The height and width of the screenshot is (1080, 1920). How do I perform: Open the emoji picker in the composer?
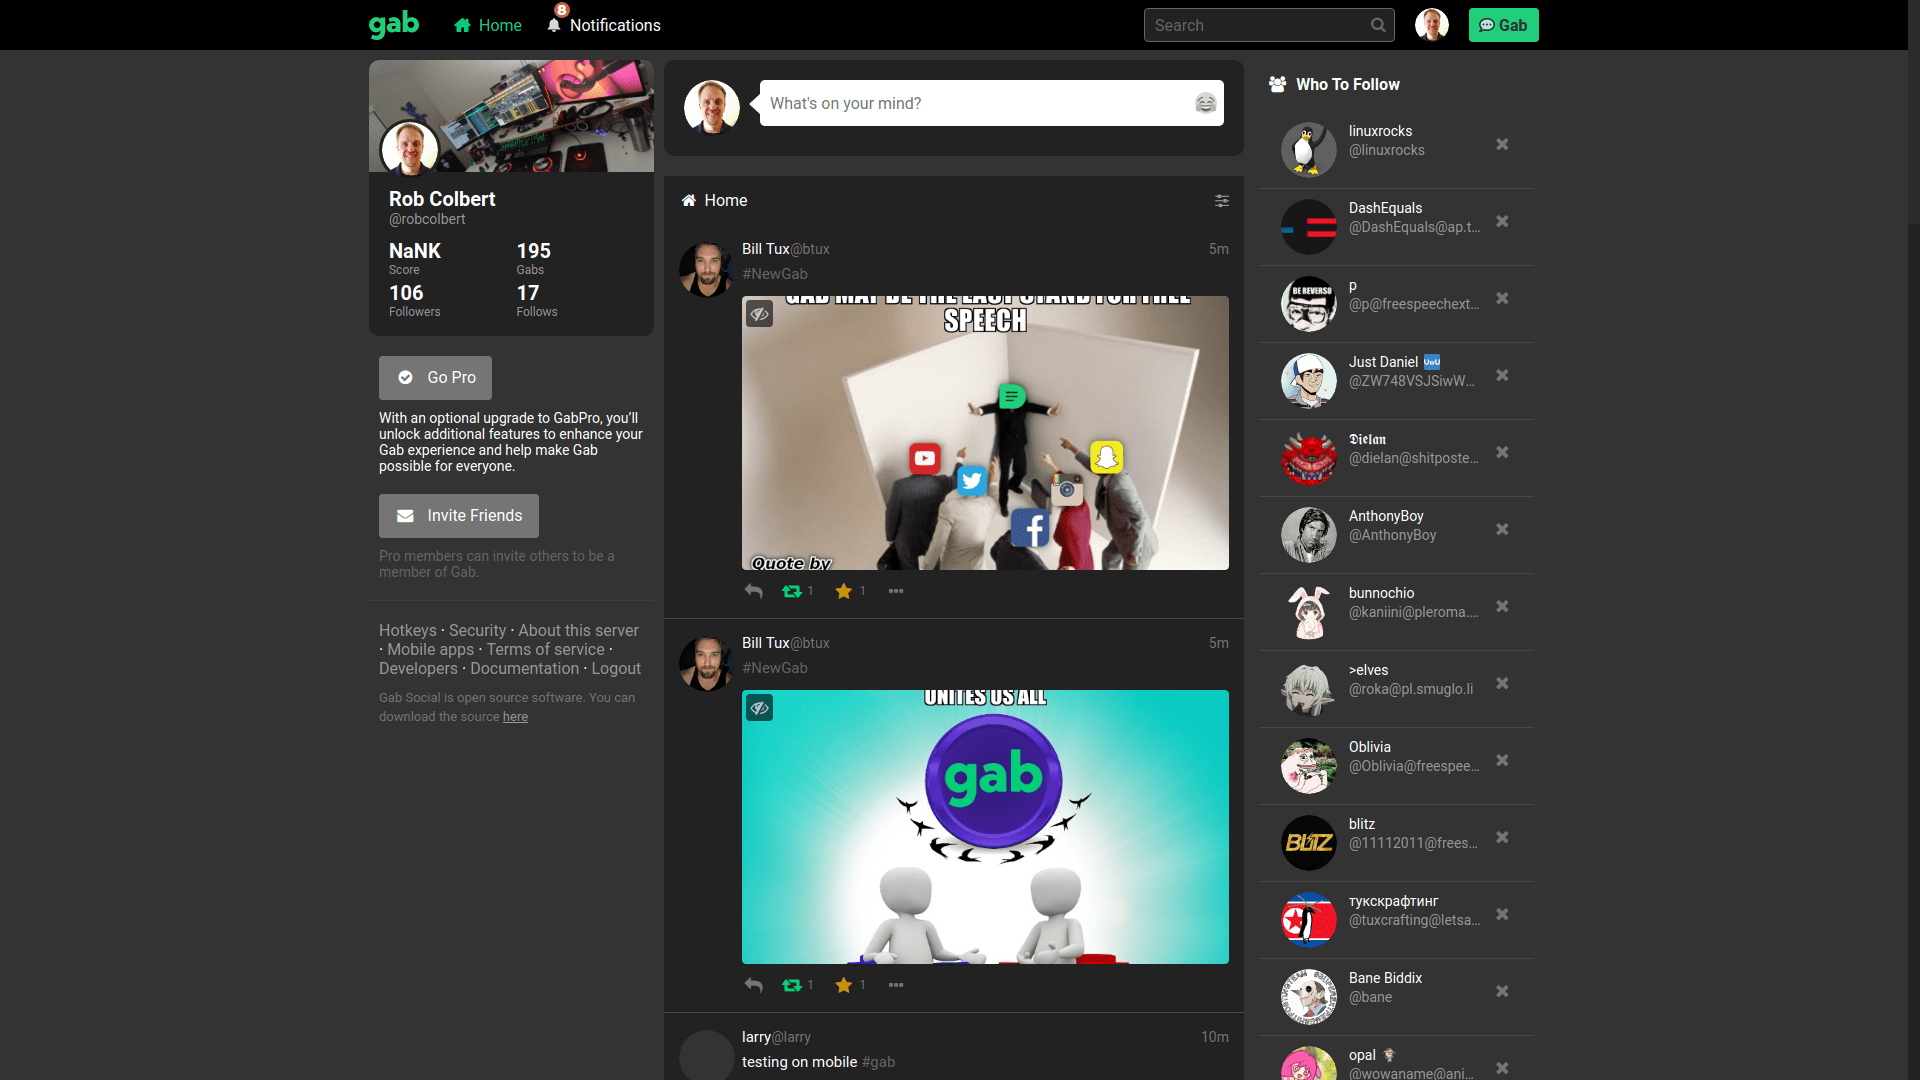1206,103
